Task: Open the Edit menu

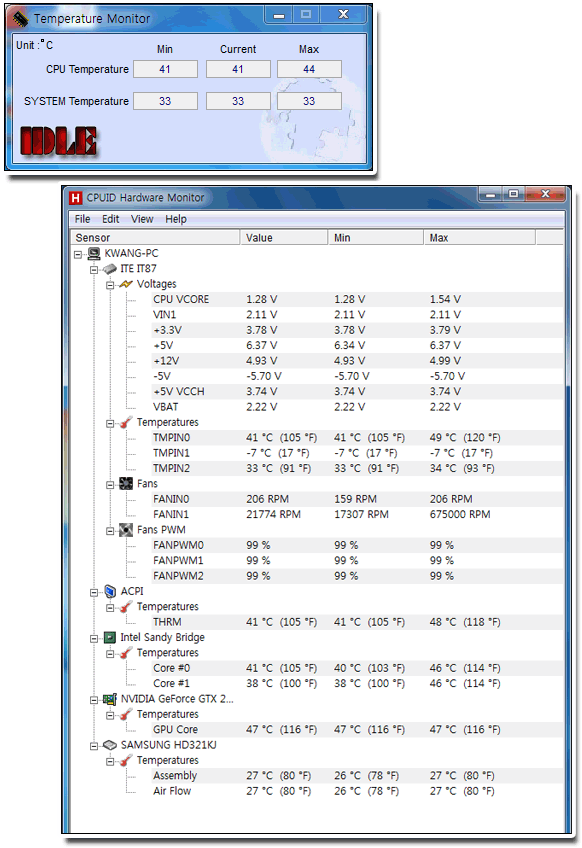Action: pyautogui.click(x=110, y=219)
